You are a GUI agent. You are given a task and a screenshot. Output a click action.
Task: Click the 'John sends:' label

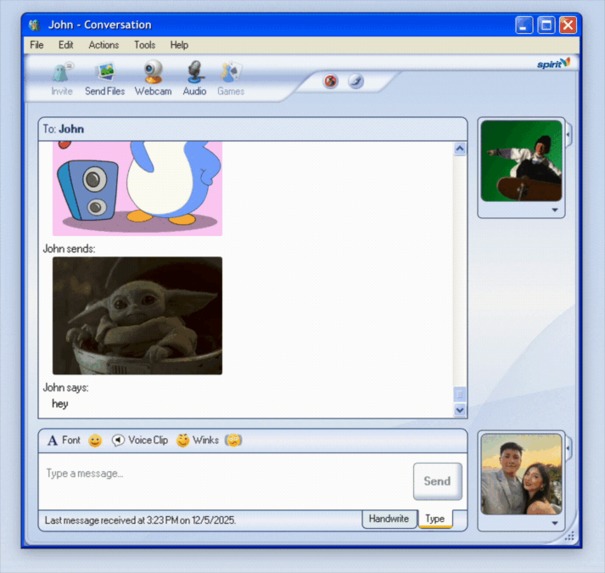pos(69,248)
